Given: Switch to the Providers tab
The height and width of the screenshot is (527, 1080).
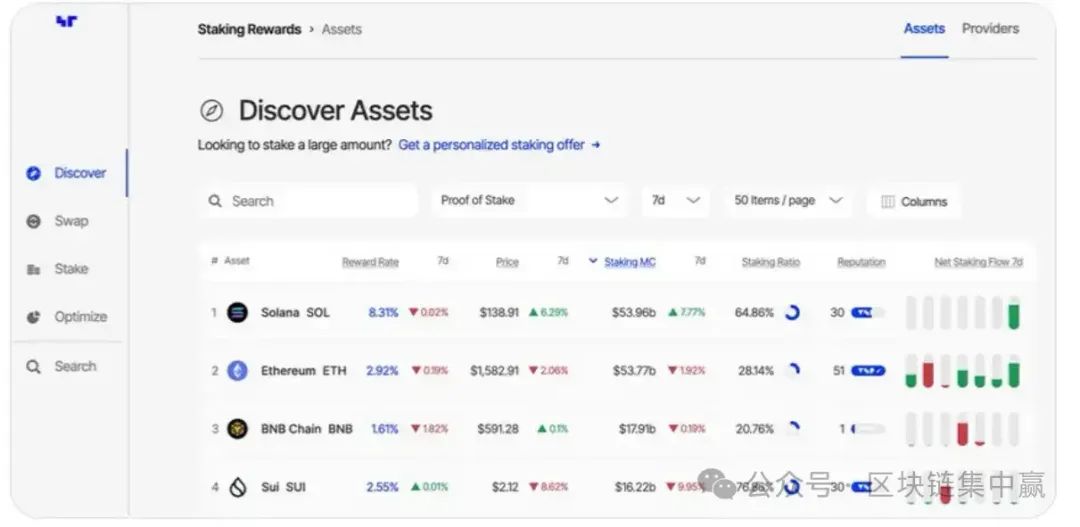Looking at the screenshot, I should tap(990, 29).
